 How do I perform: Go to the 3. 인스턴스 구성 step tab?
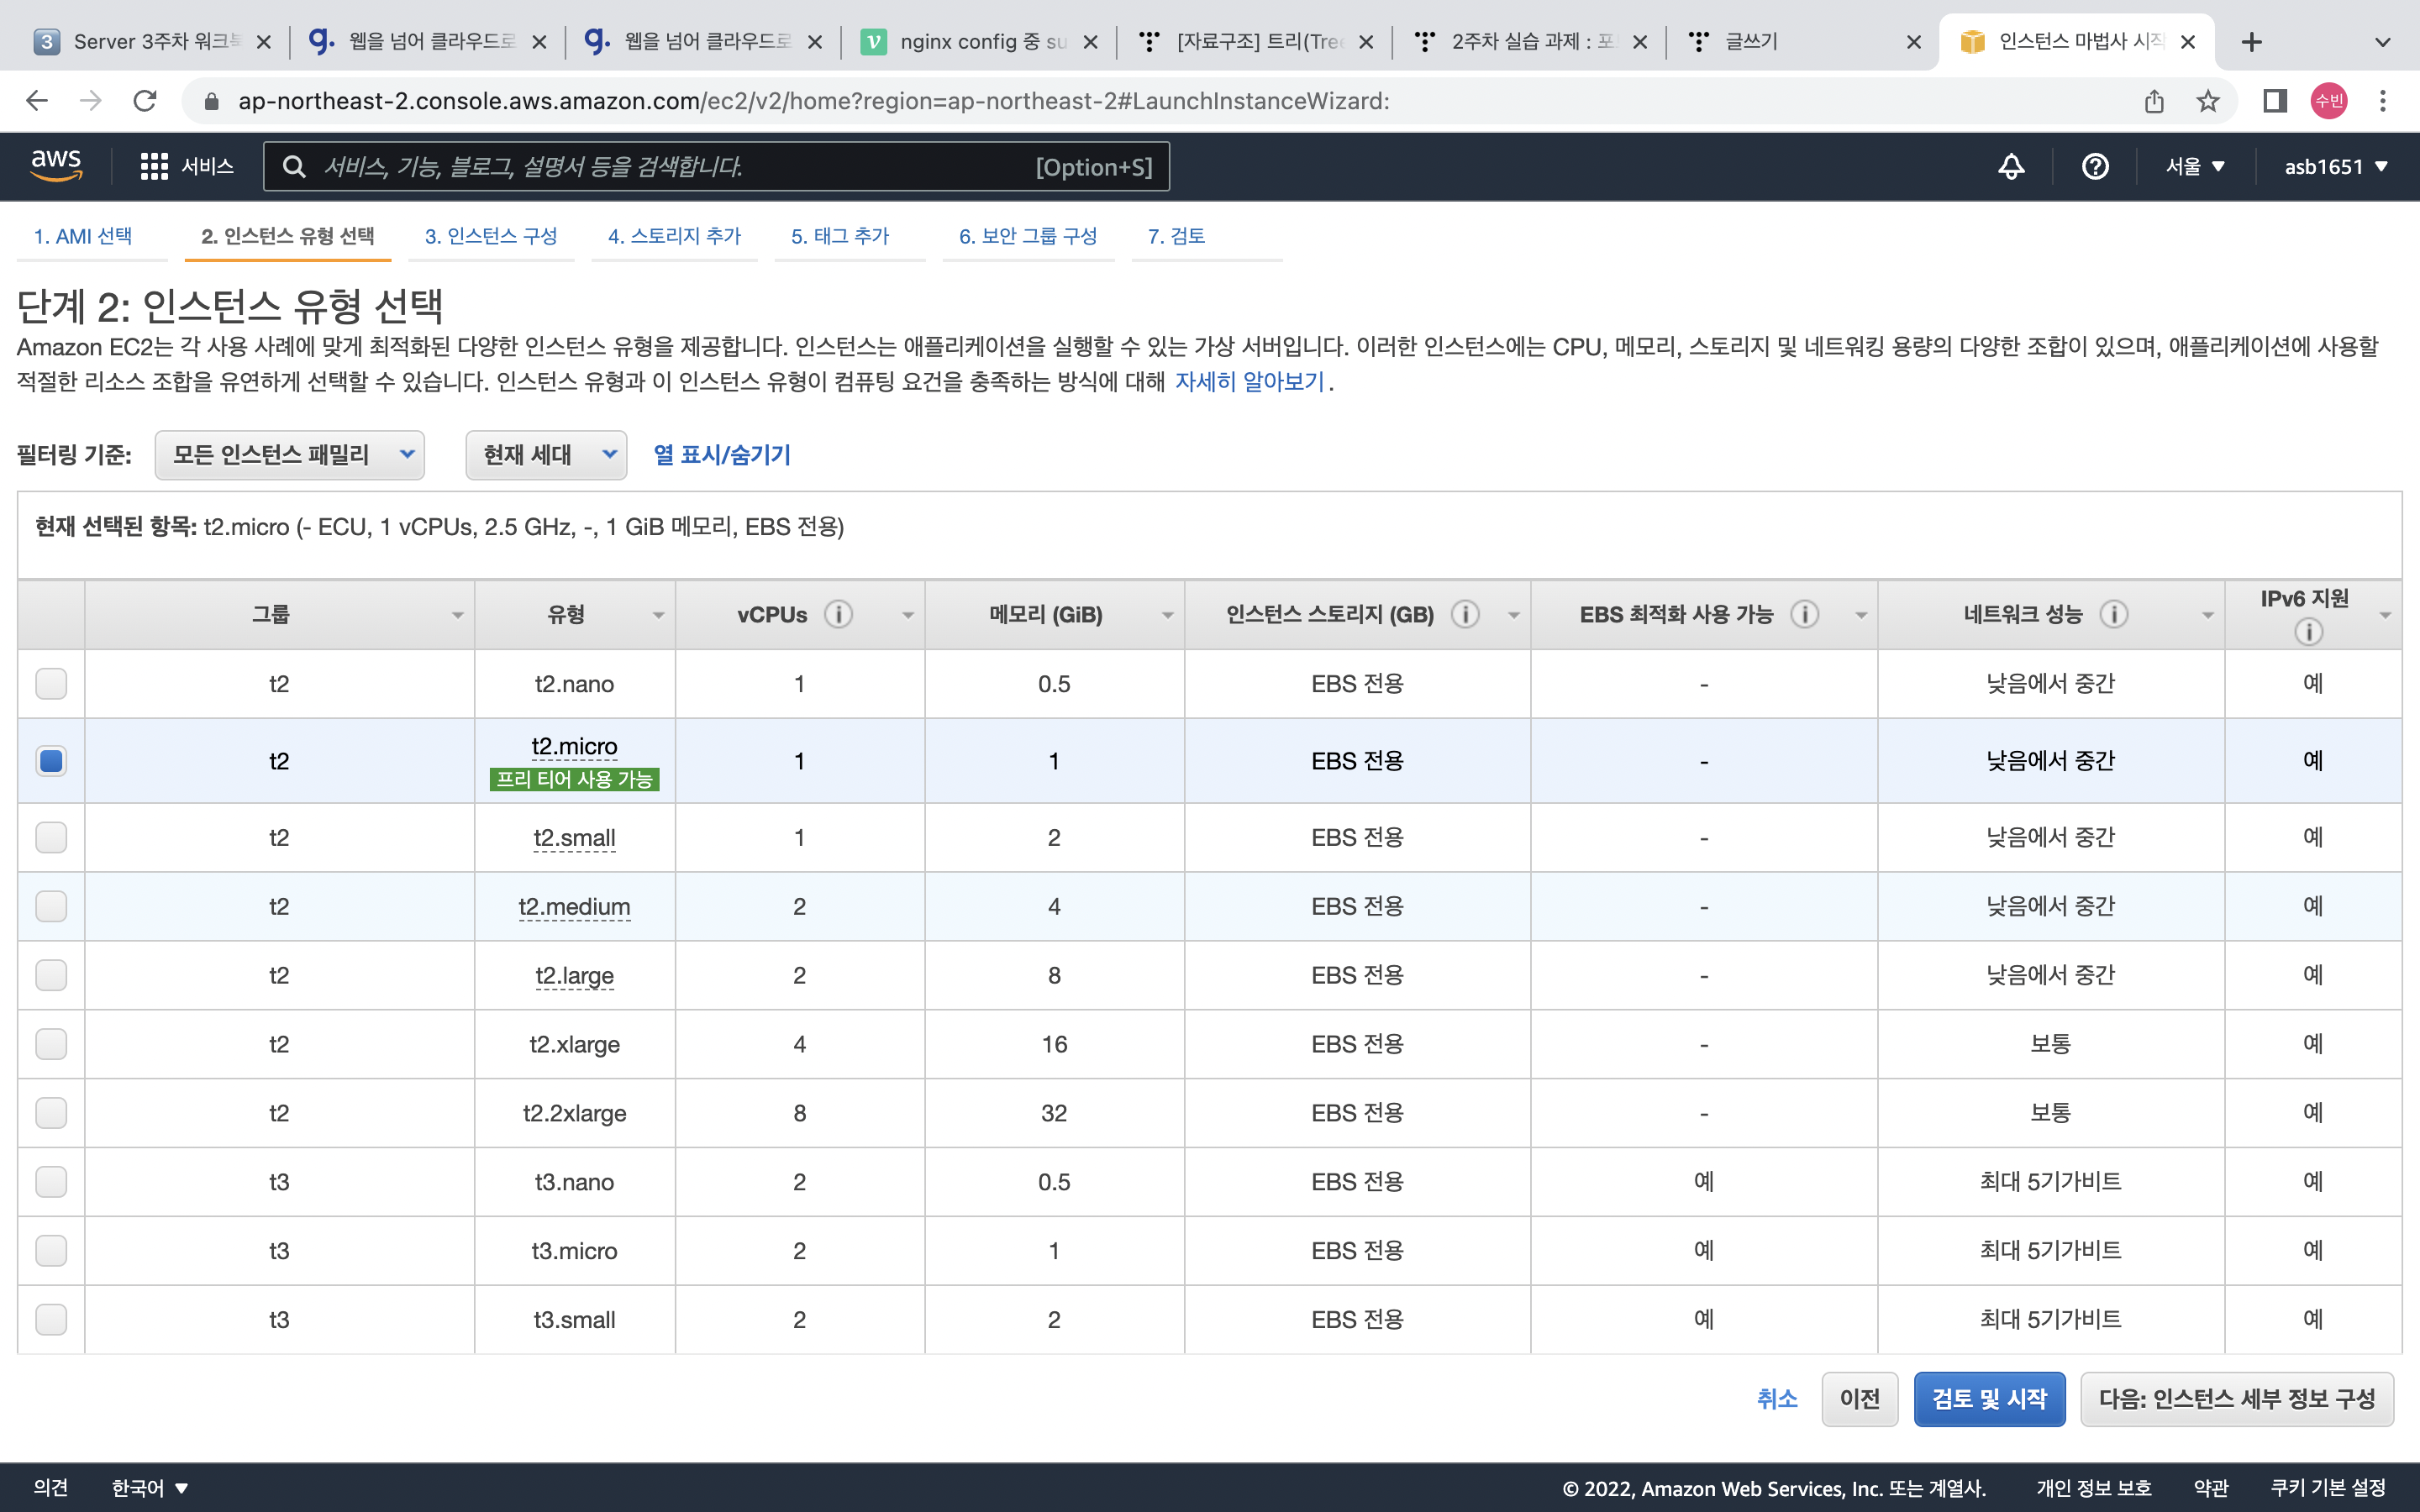[x=491, y=236]
